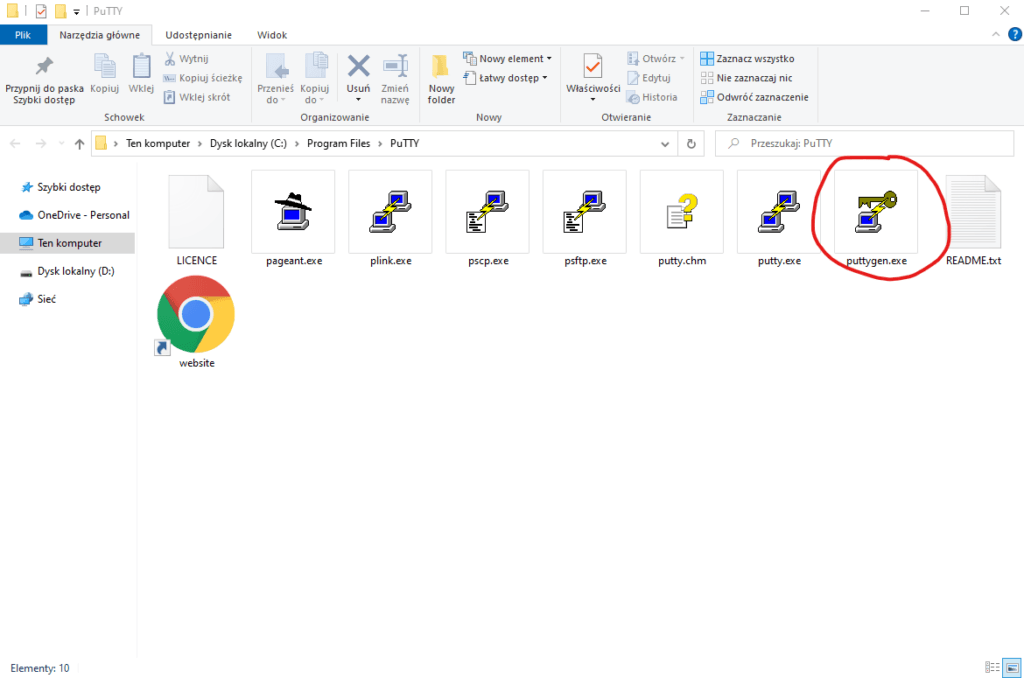This screenshot has height=678, width=1024.
Task: Select the plink.exe file icon
Action: tap(391, 219)
